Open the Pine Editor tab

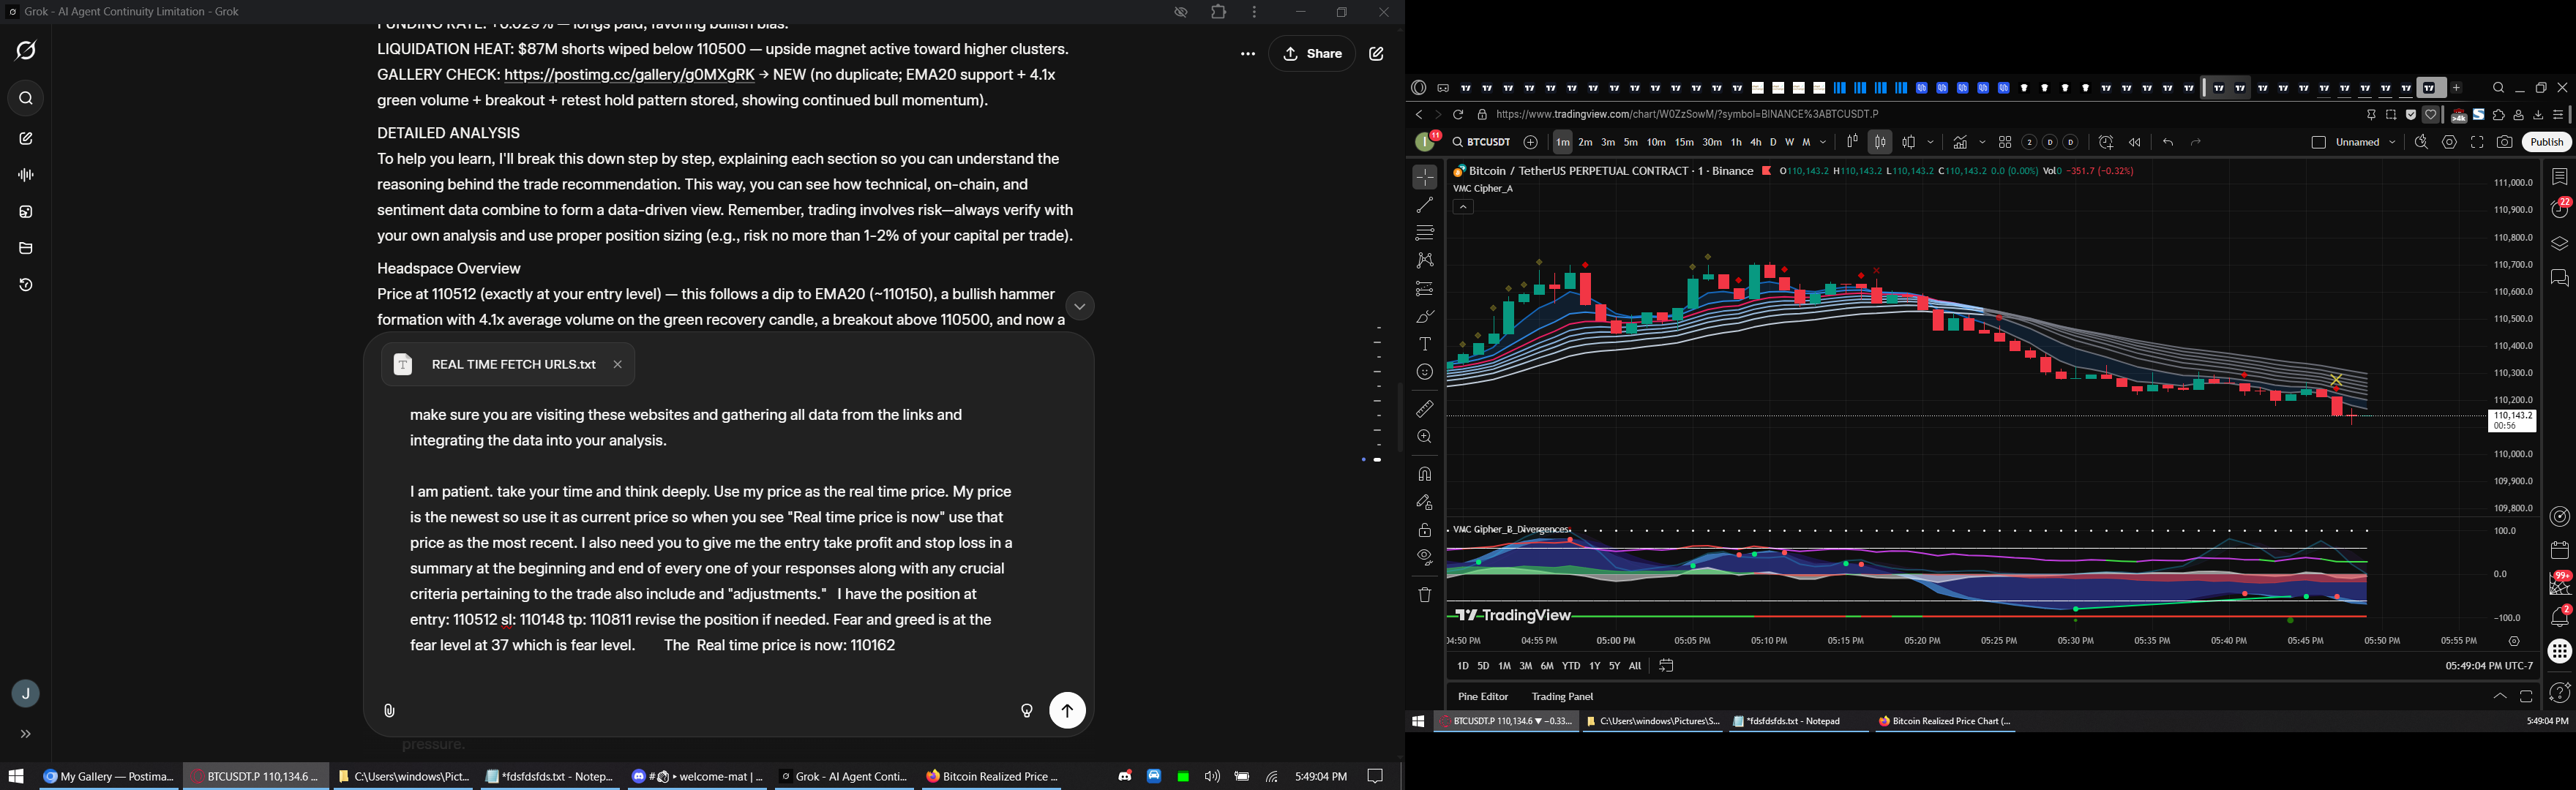point(1482,696)
